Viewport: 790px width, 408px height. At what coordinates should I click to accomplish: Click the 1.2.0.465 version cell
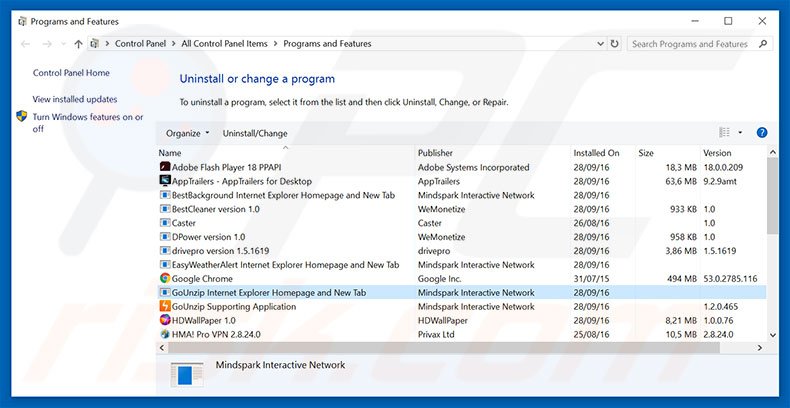(x=720, y=306)
